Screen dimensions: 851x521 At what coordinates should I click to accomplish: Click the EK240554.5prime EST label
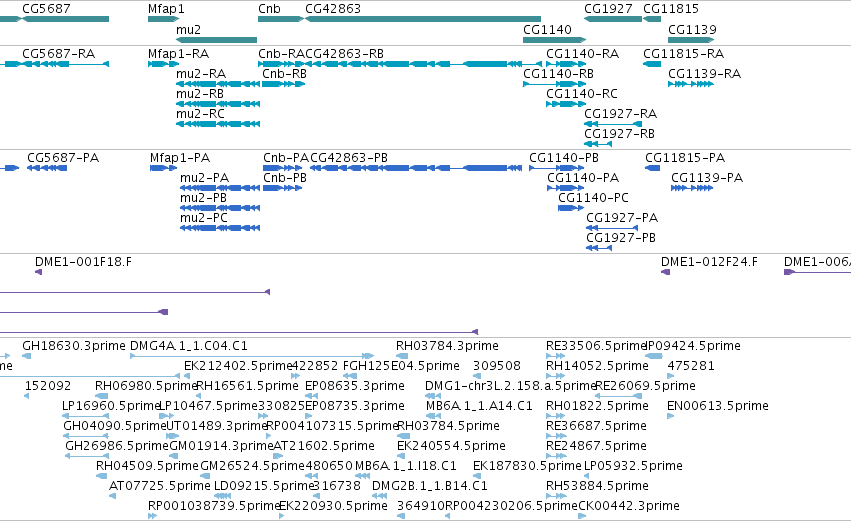[x=451, y=447]
